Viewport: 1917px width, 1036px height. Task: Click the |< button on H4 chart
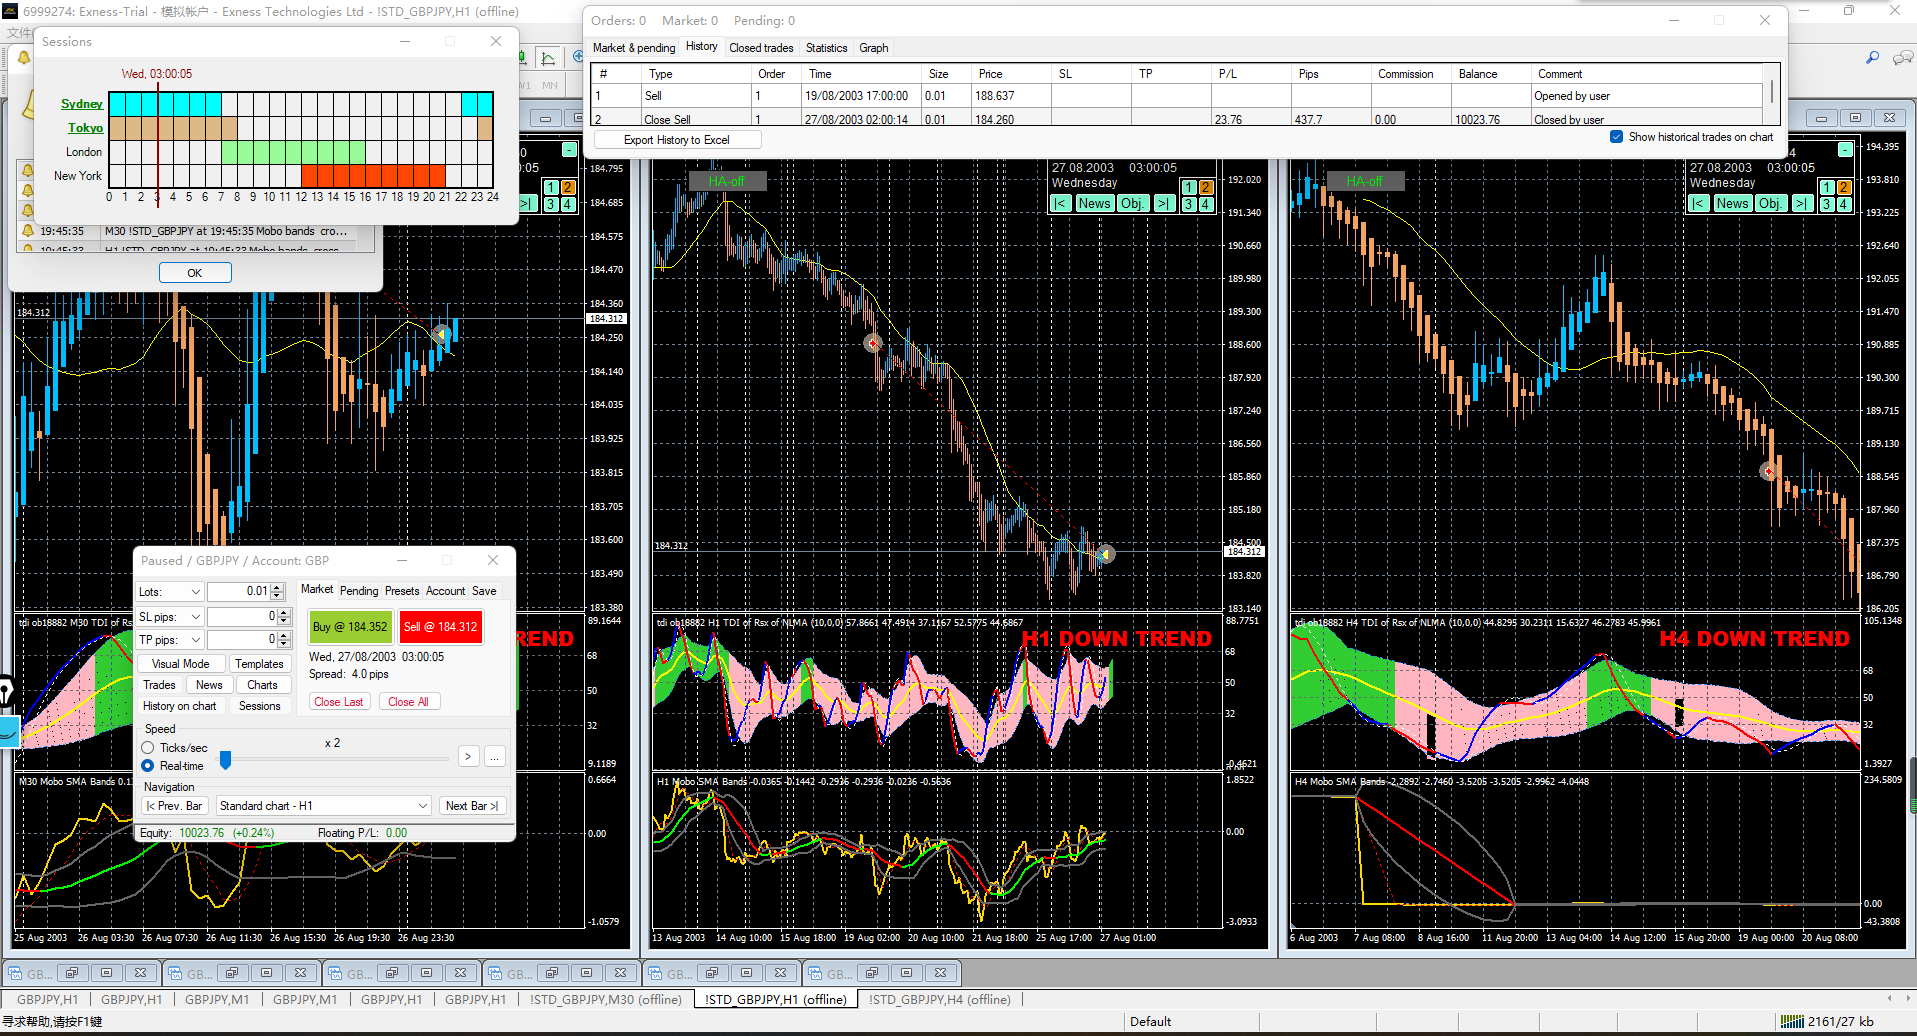tap(1698, 204)
